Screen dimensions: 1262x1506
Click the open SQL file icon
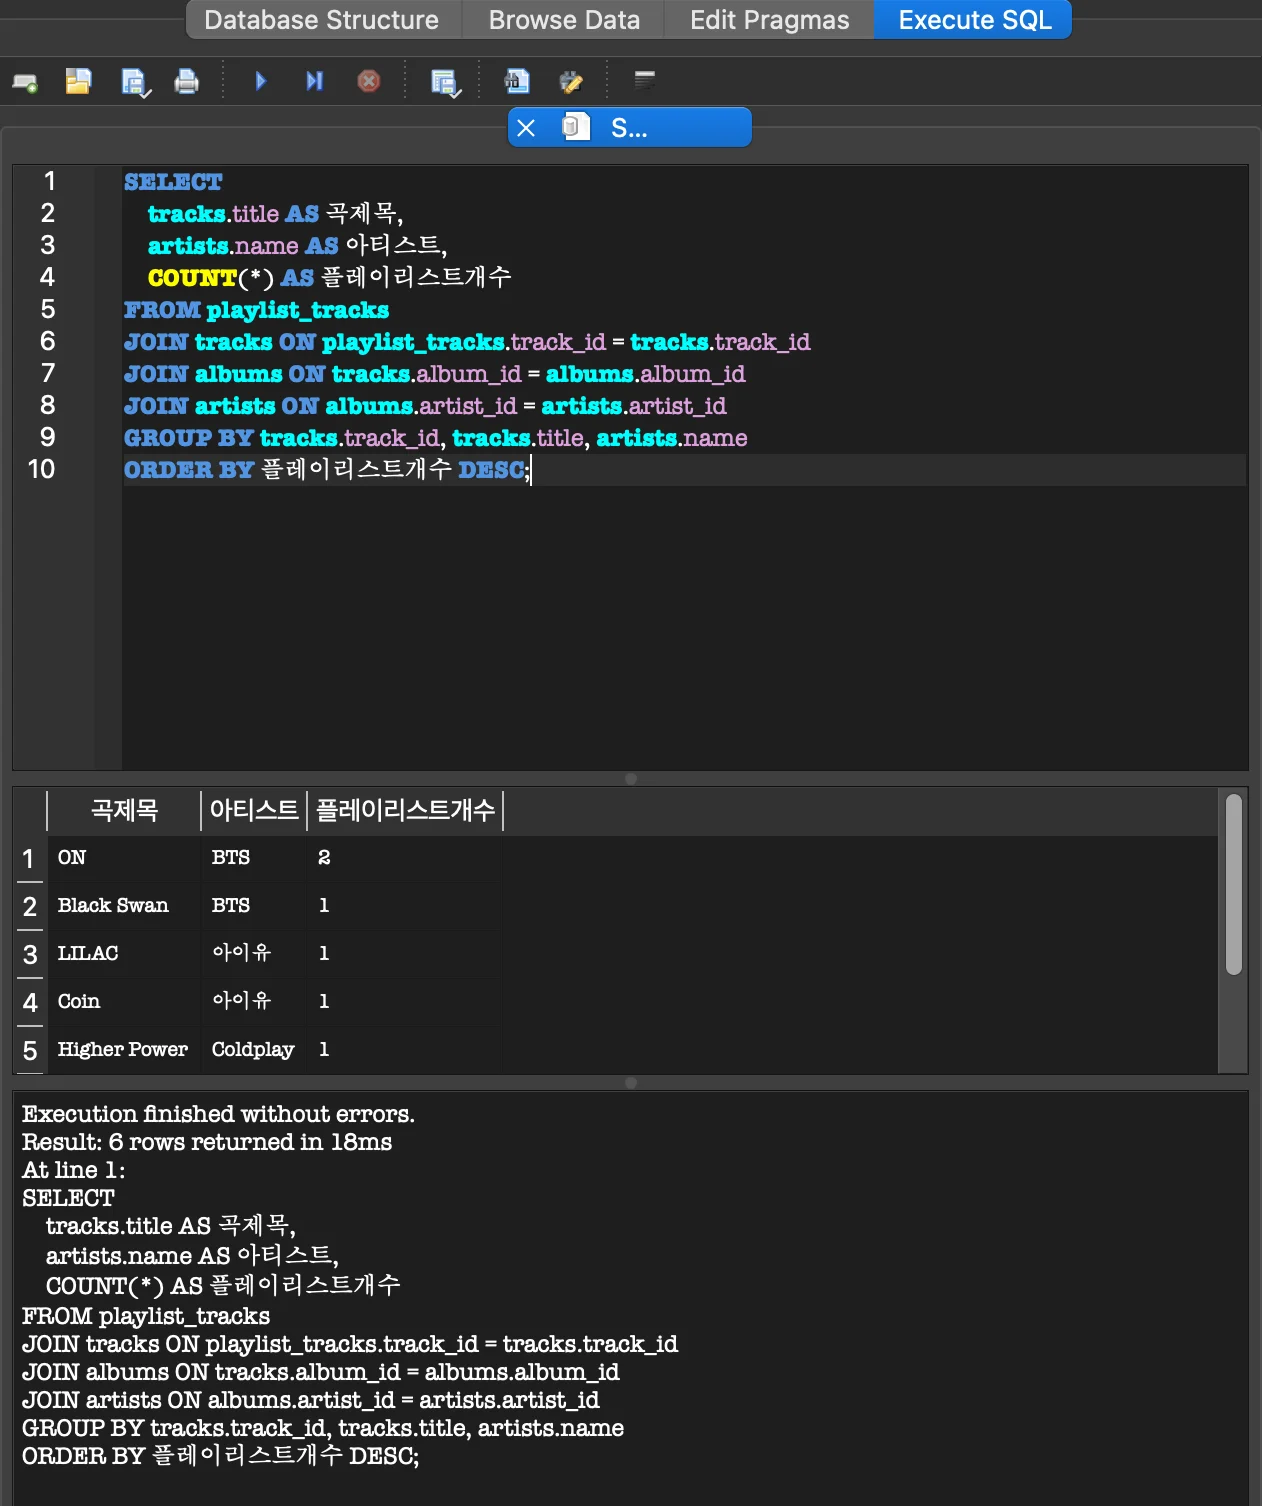tap(78, 82)
